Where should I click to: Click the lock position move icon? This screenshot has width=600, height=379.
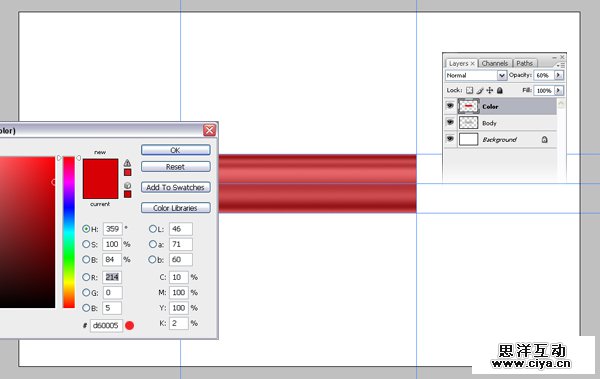[489, 91]
